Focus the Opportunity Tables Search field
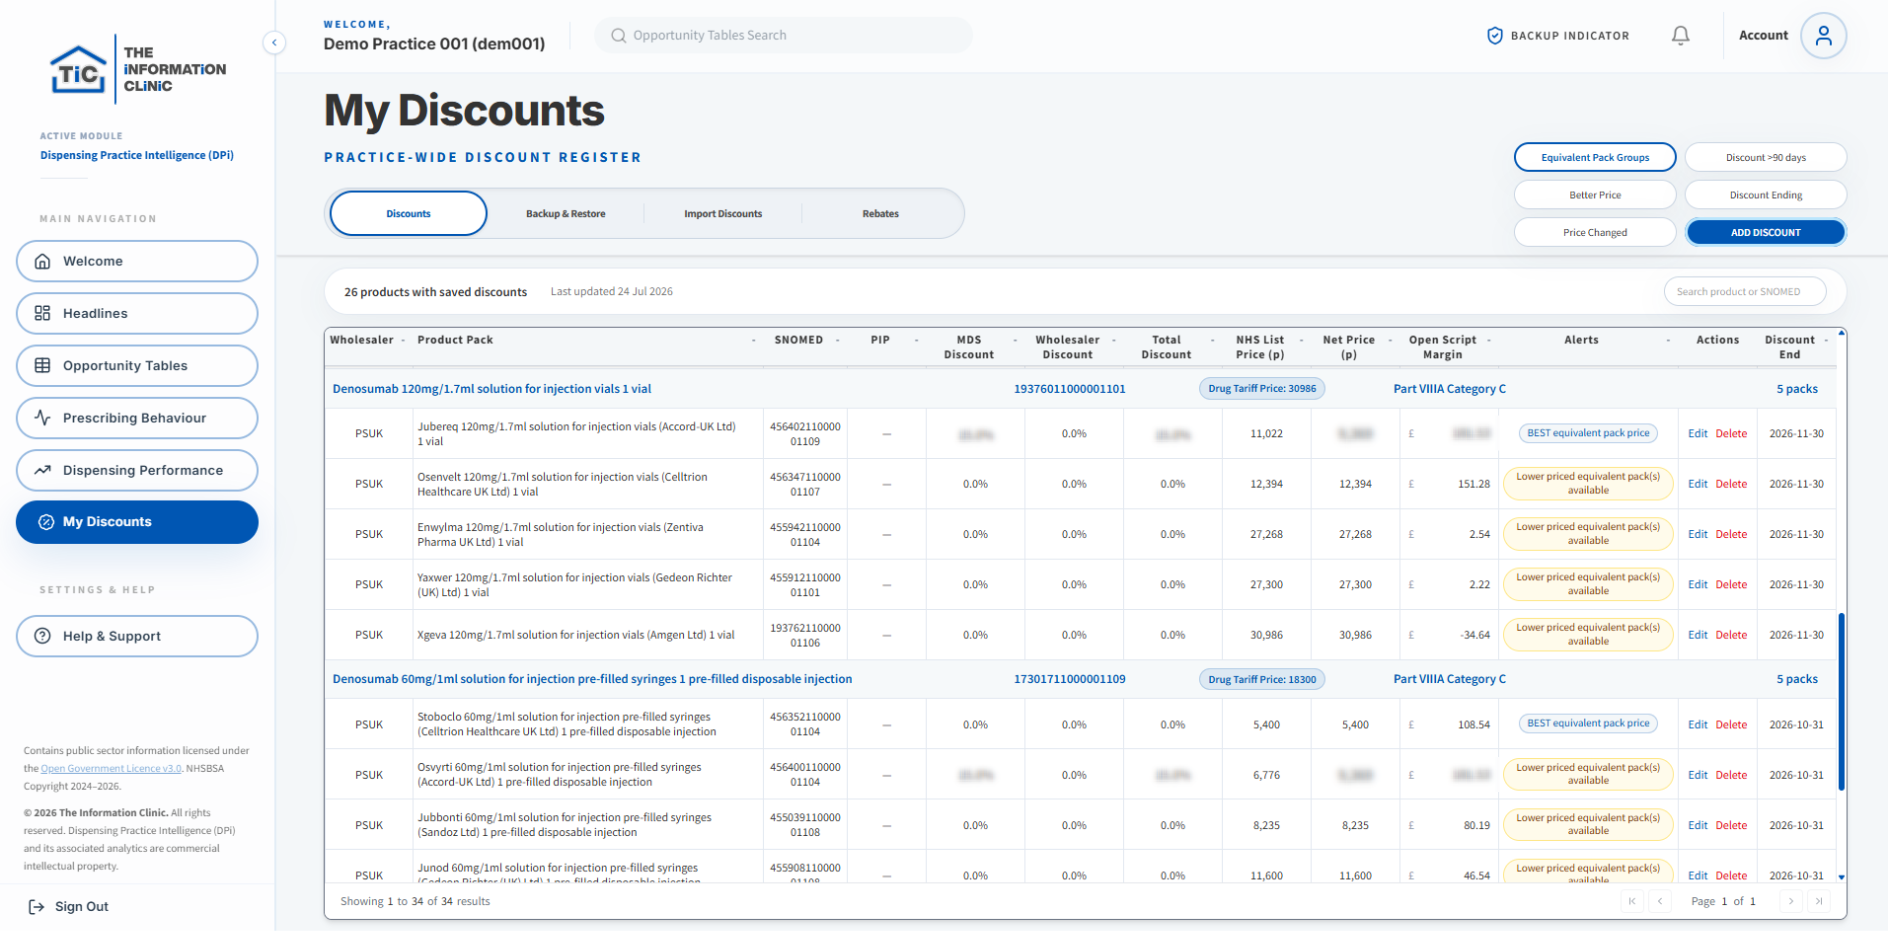Screen dimensions: 1889x933 [x=784, y=35]
